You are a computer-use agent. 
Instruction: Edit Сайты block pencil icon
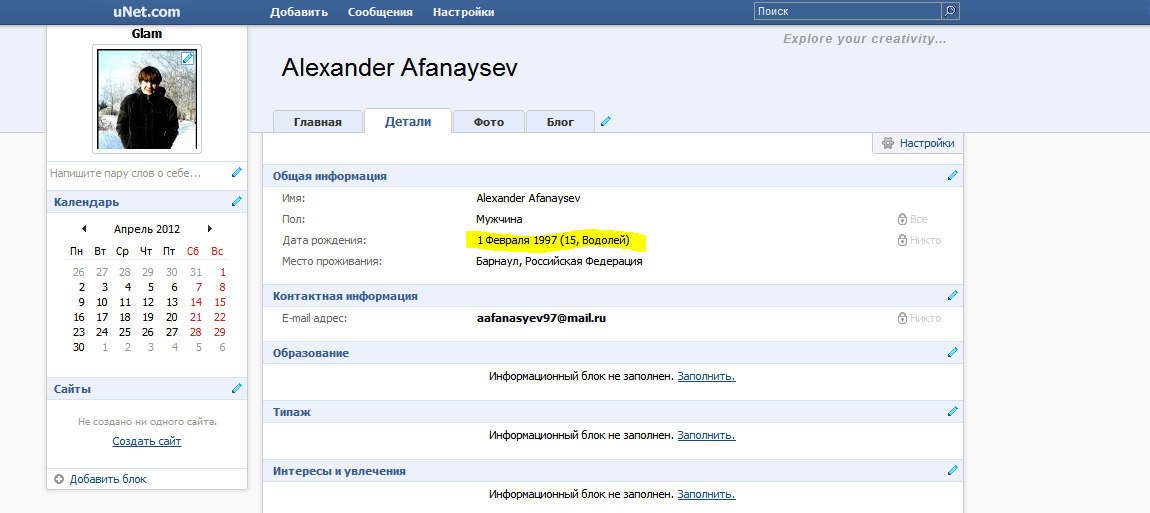(x=237, y=389)
